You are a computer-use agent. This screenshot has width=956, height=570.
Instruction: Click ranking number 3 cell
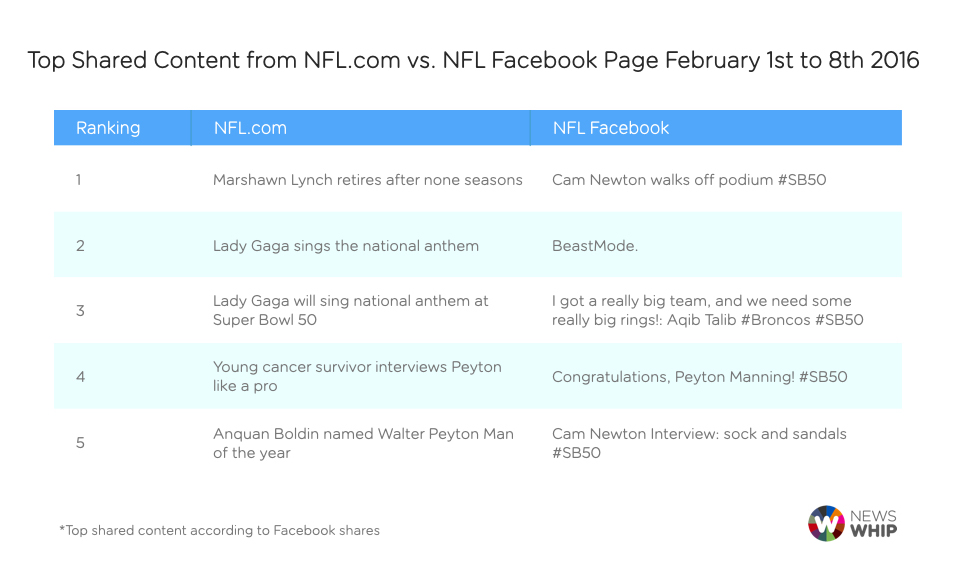point(80,310)
